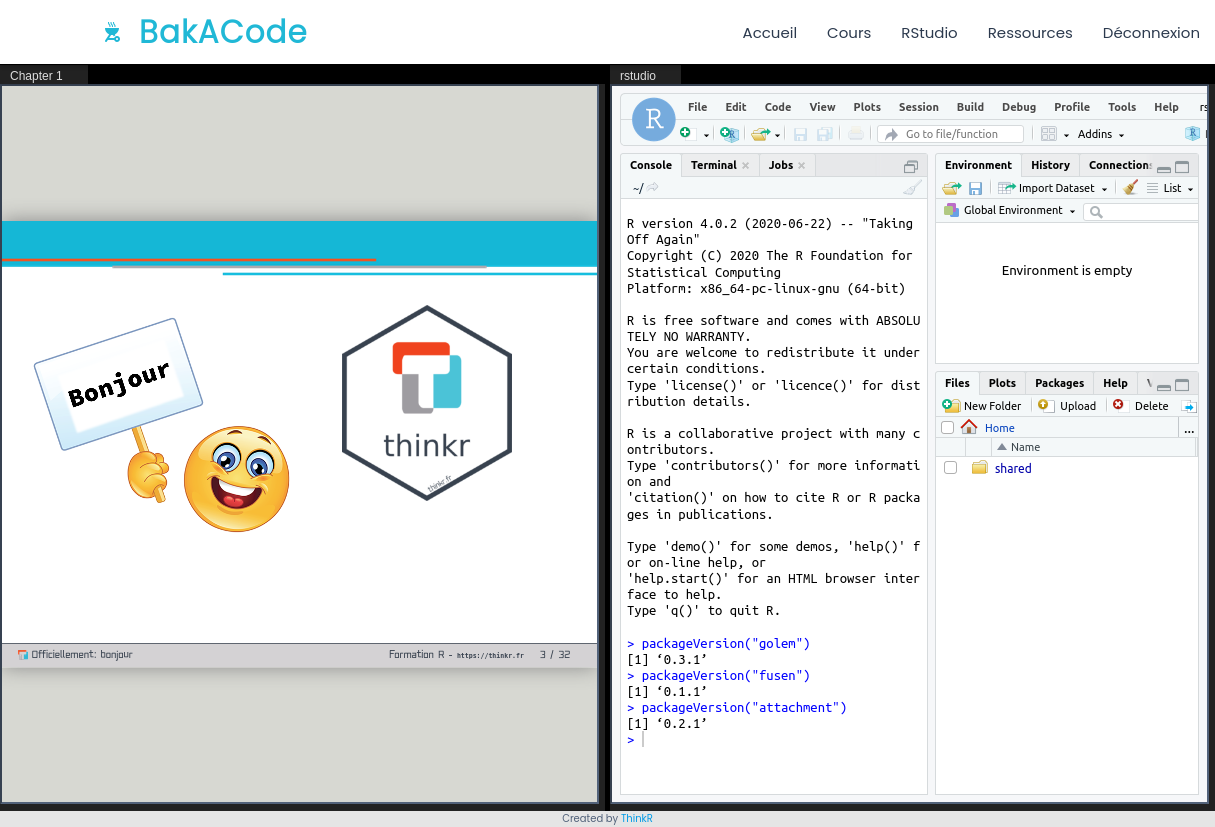
Task: Save the current document with the toolbar disk icon
Action: tap(800, 134)
